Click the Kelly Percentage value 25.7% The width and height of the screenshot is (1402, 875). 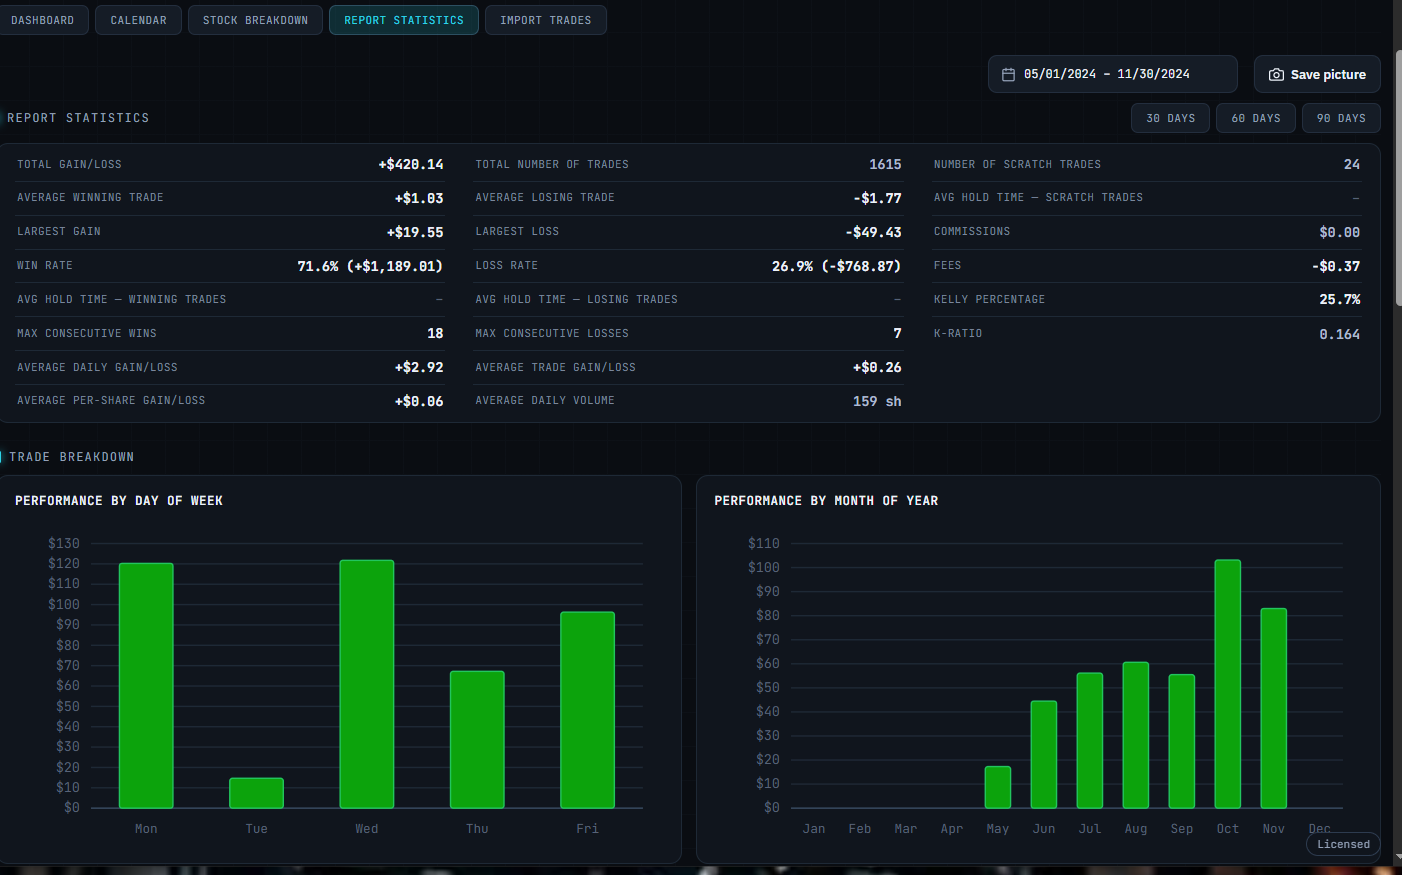pyautogui.click(x=1340, y=299)
